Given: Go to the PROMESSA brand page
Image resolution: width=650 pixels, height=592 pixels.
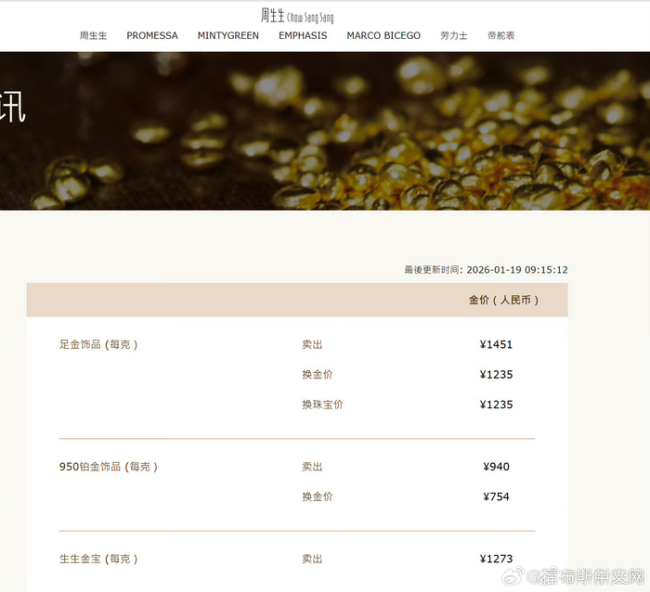Looking at the screenshot, I should [152, 36].
